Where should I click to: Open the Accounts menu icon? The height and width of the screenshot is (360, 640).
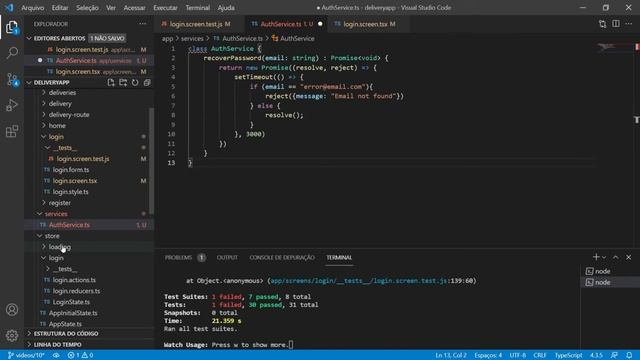click(x=12, y=310)
